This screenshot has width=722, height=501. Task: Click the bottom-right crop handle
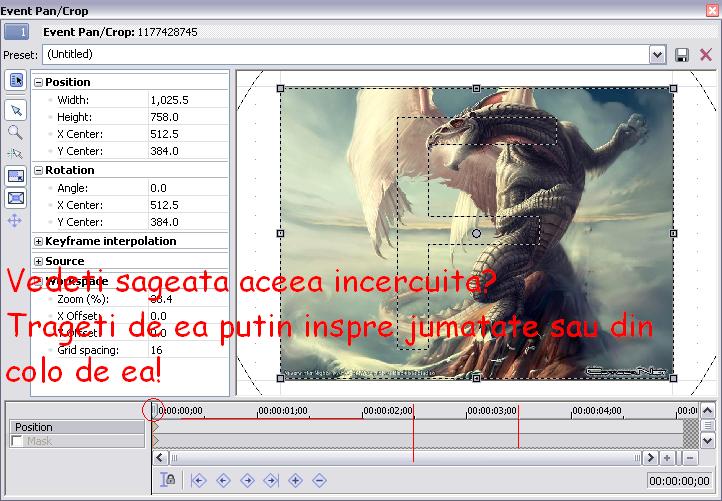click(673, 378)
